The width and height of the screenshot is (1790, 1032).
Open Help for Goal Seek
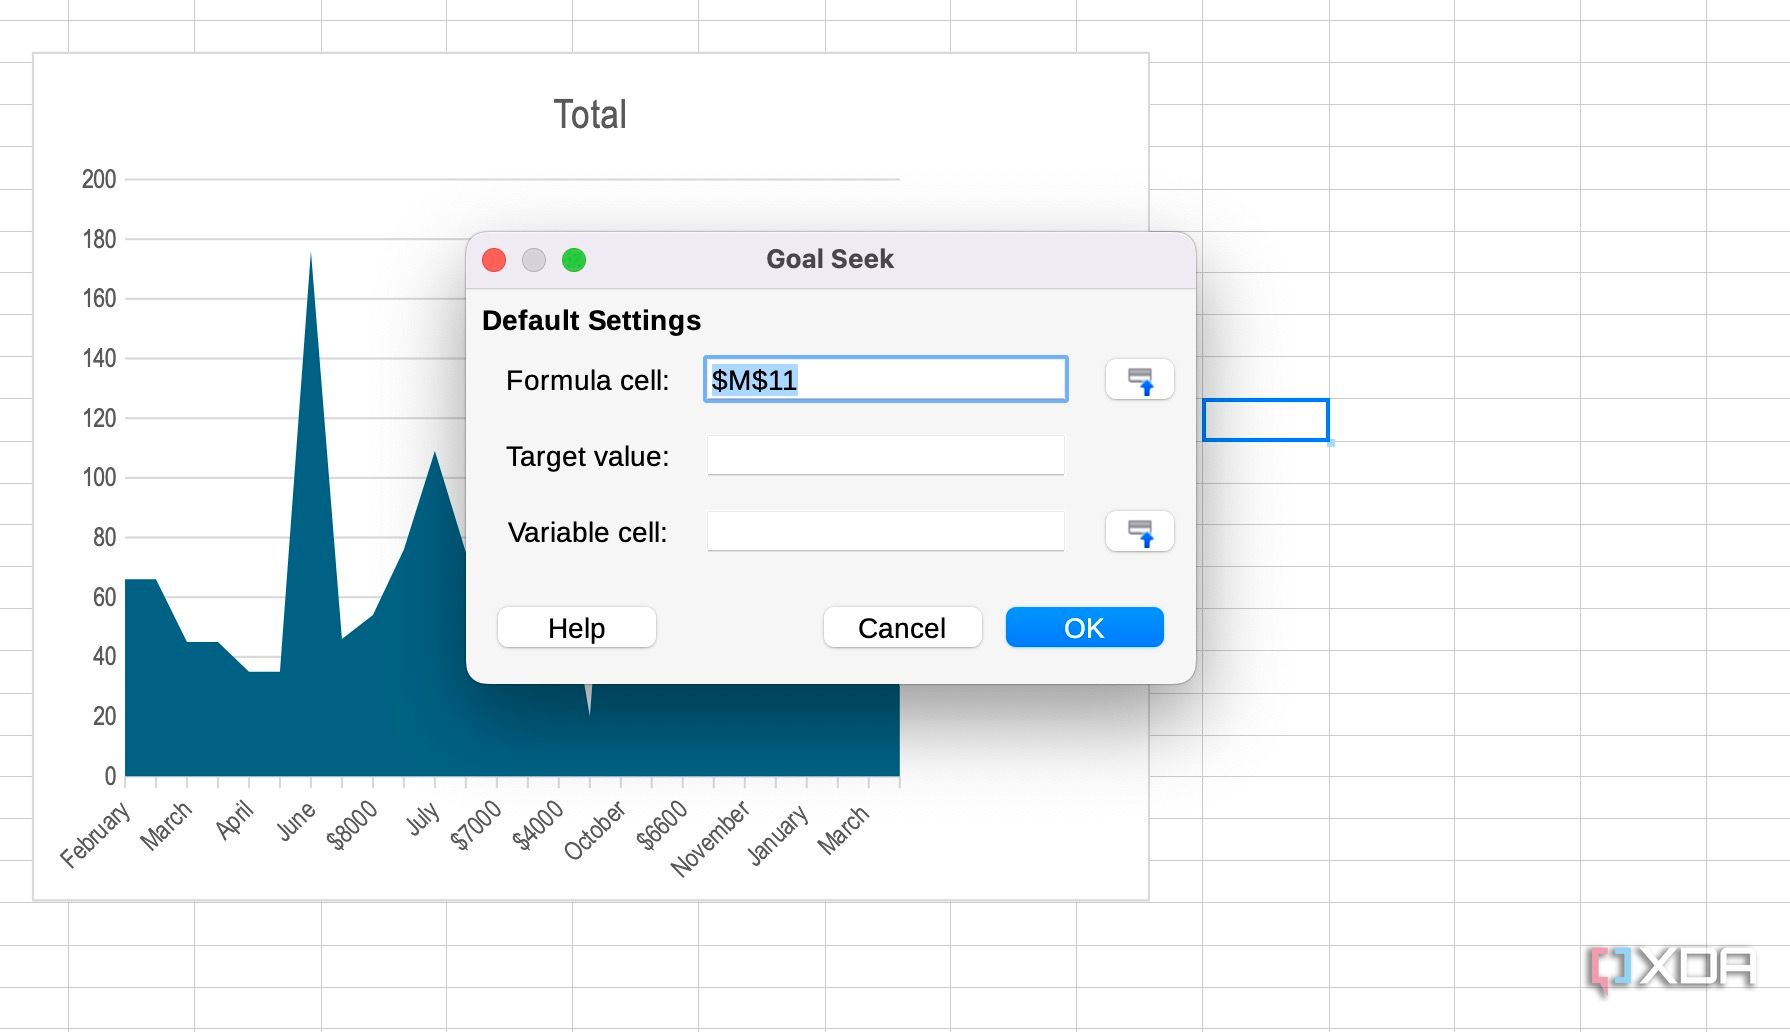click(577, 628)
